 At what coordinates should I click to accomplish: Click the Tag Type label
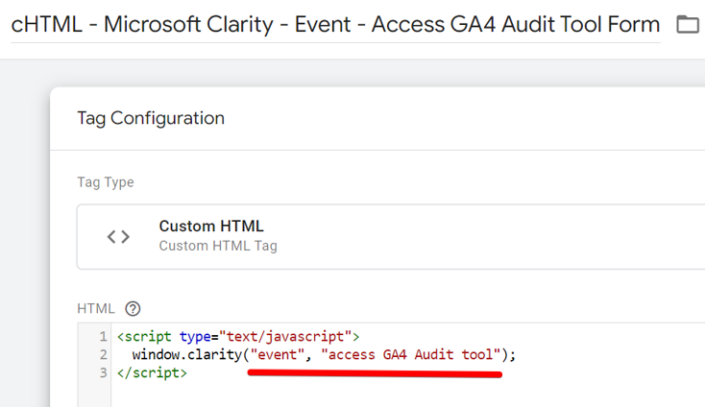106,182
